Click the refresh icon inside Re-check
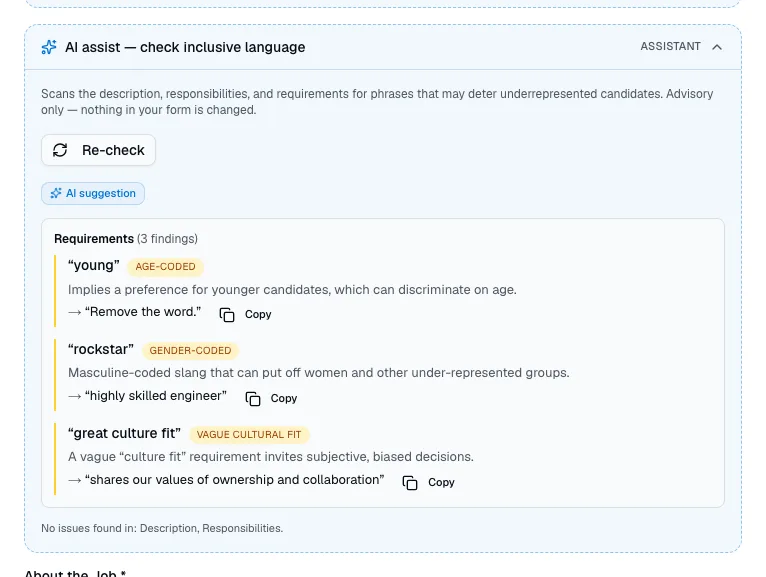The width and height of the screenshot is (766, 577). (60, 150)
